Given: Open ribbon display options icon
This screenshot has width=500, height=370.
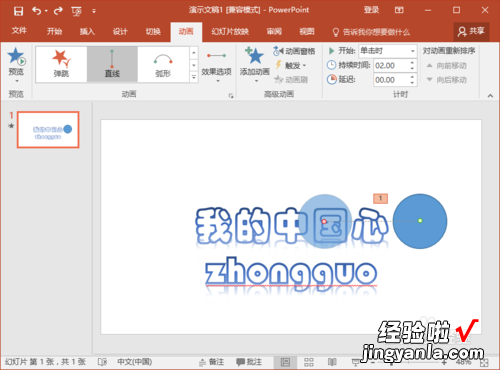Looking at the screenshot, I should click(x=399, y=10).
